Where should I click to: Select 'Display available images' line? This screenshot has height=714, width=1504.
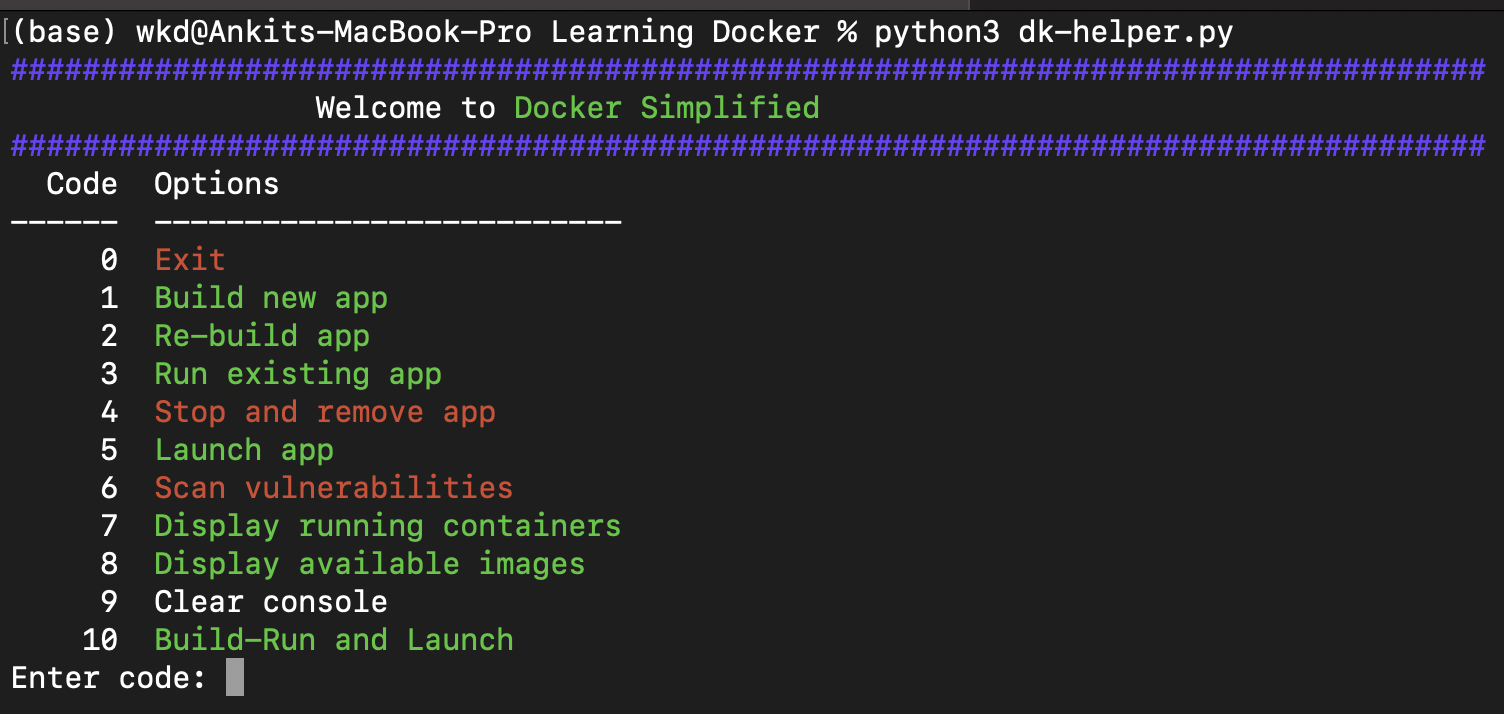tap(370, 564)
